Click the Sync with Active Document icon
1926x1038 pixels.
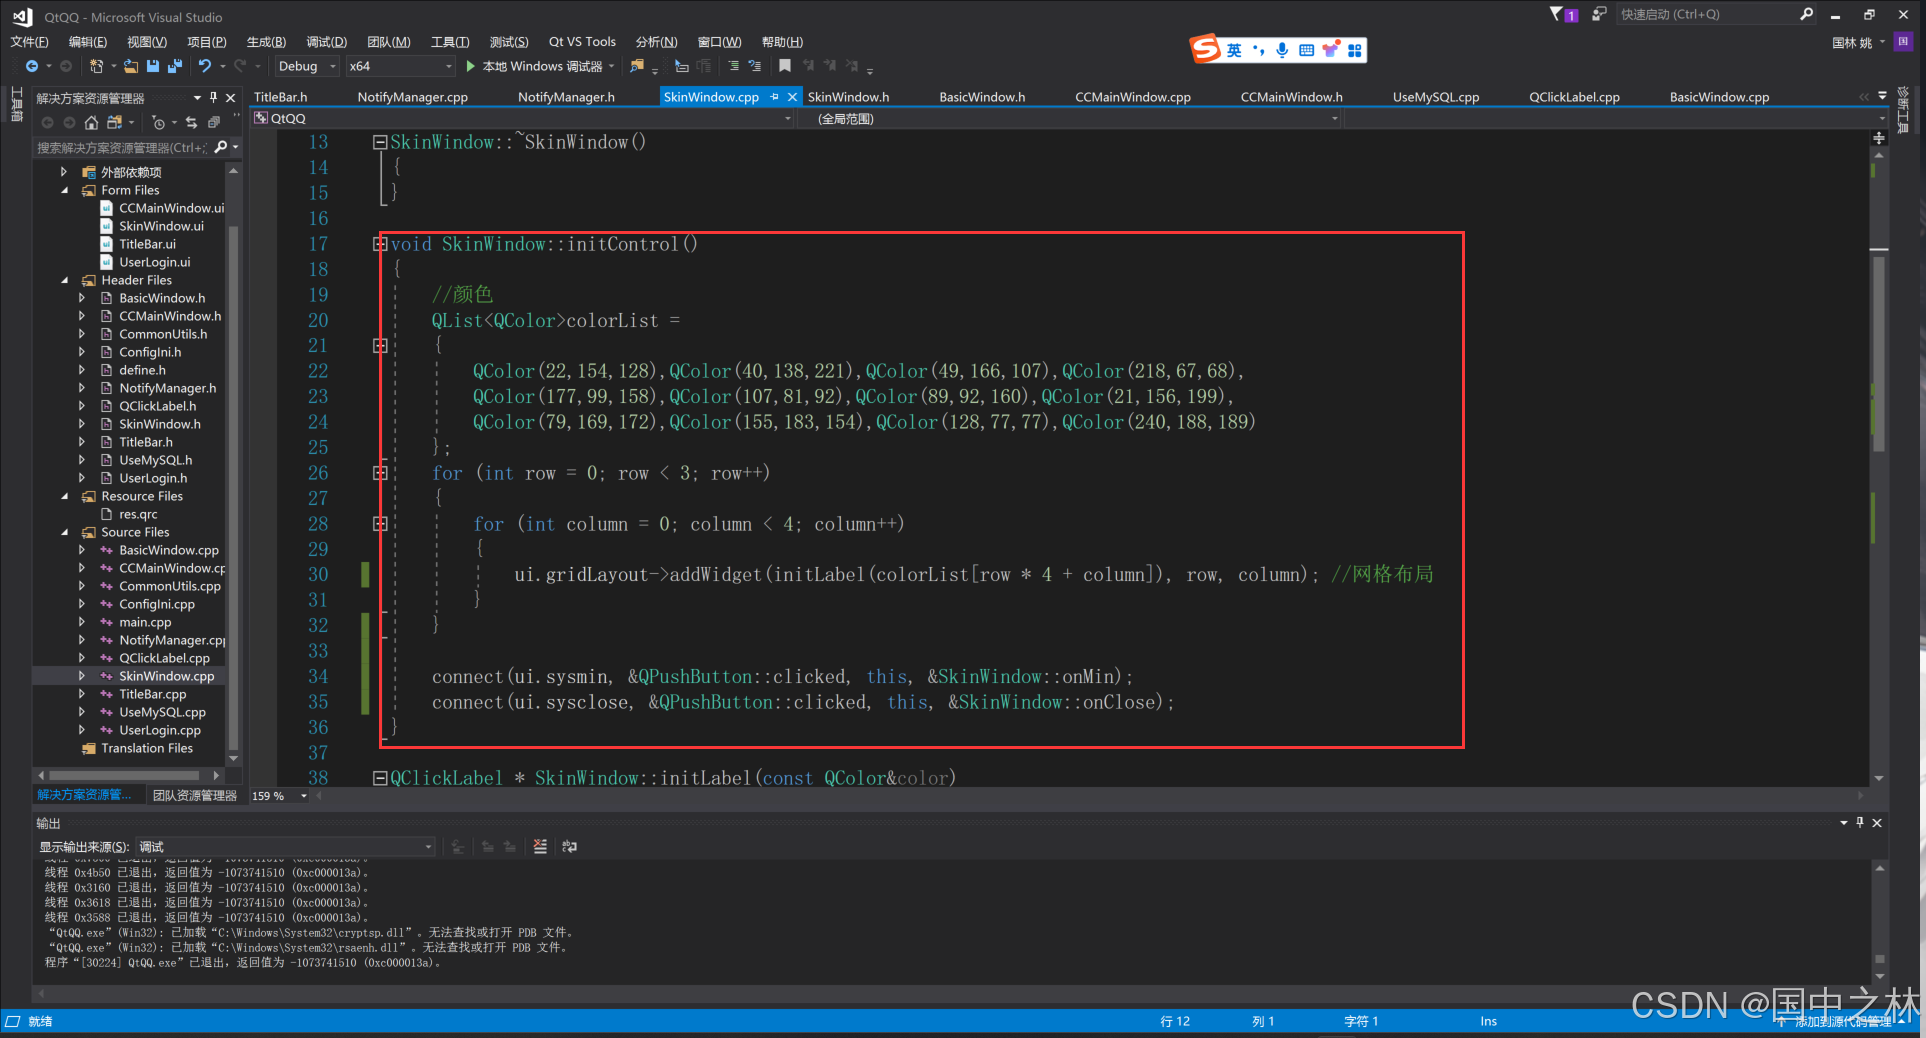(x=191, y=122)
